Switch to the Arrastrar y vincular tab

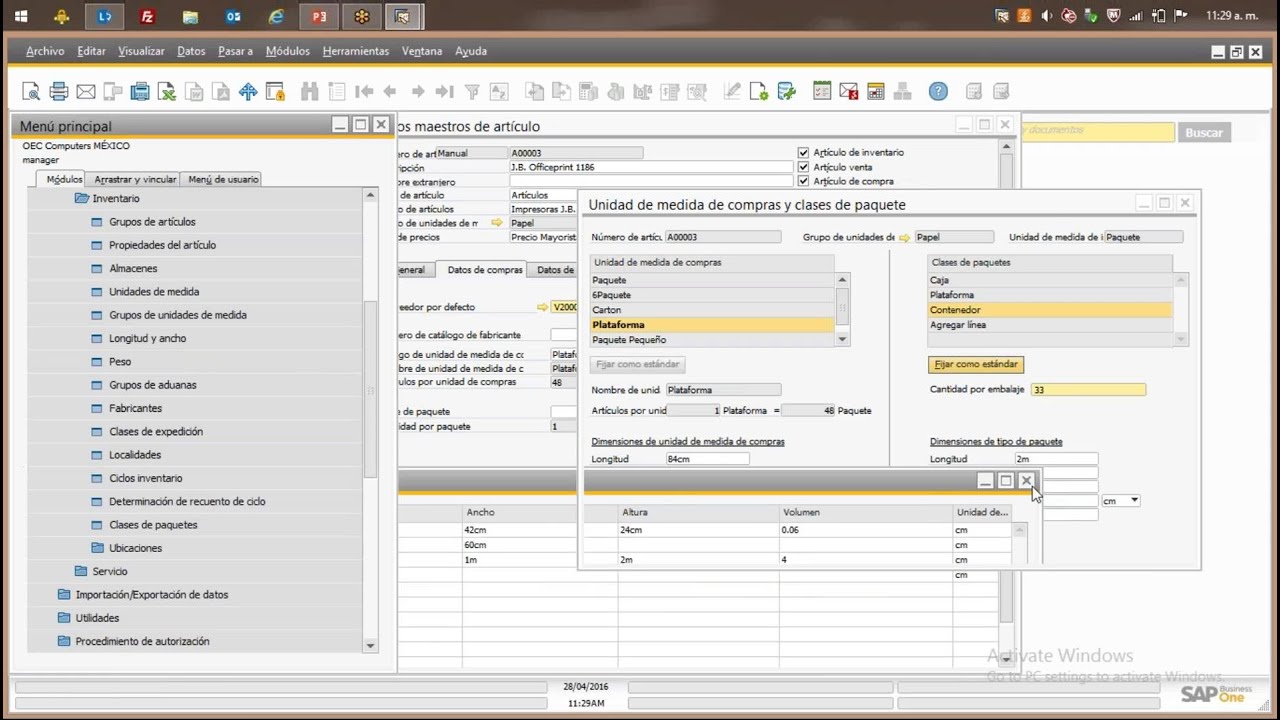click(135, 179)
